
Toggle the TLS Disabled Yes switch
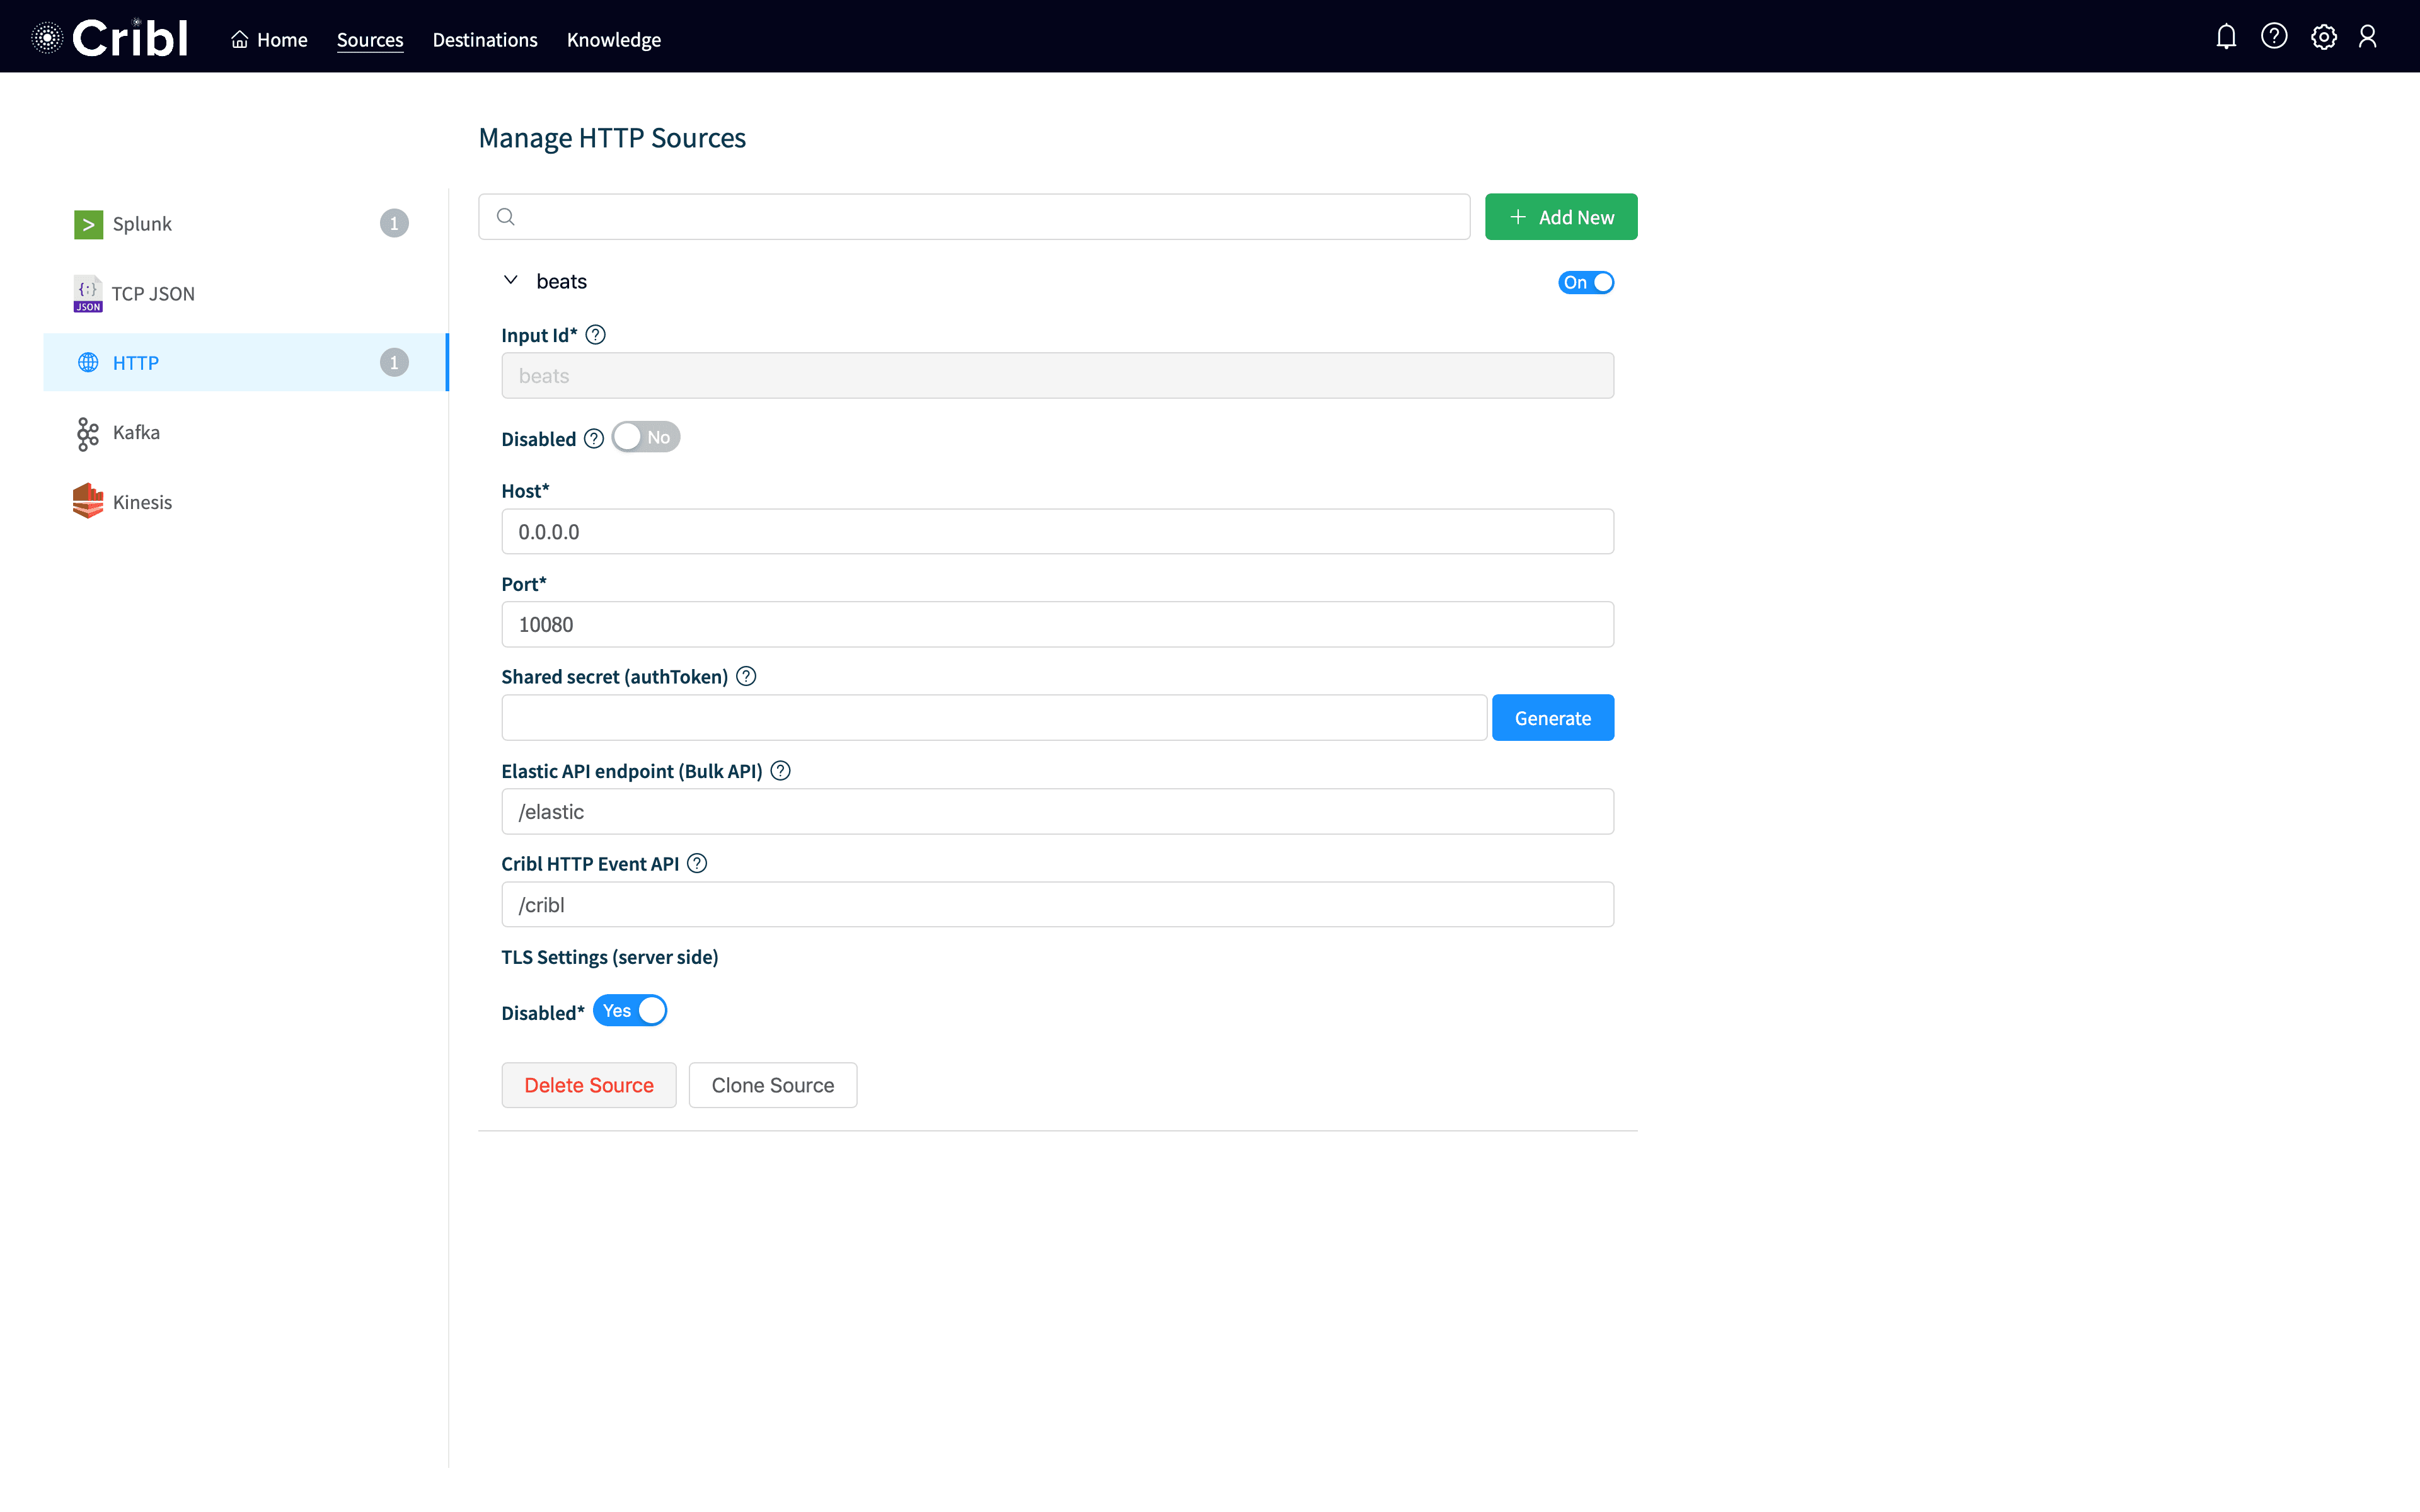630,1011
